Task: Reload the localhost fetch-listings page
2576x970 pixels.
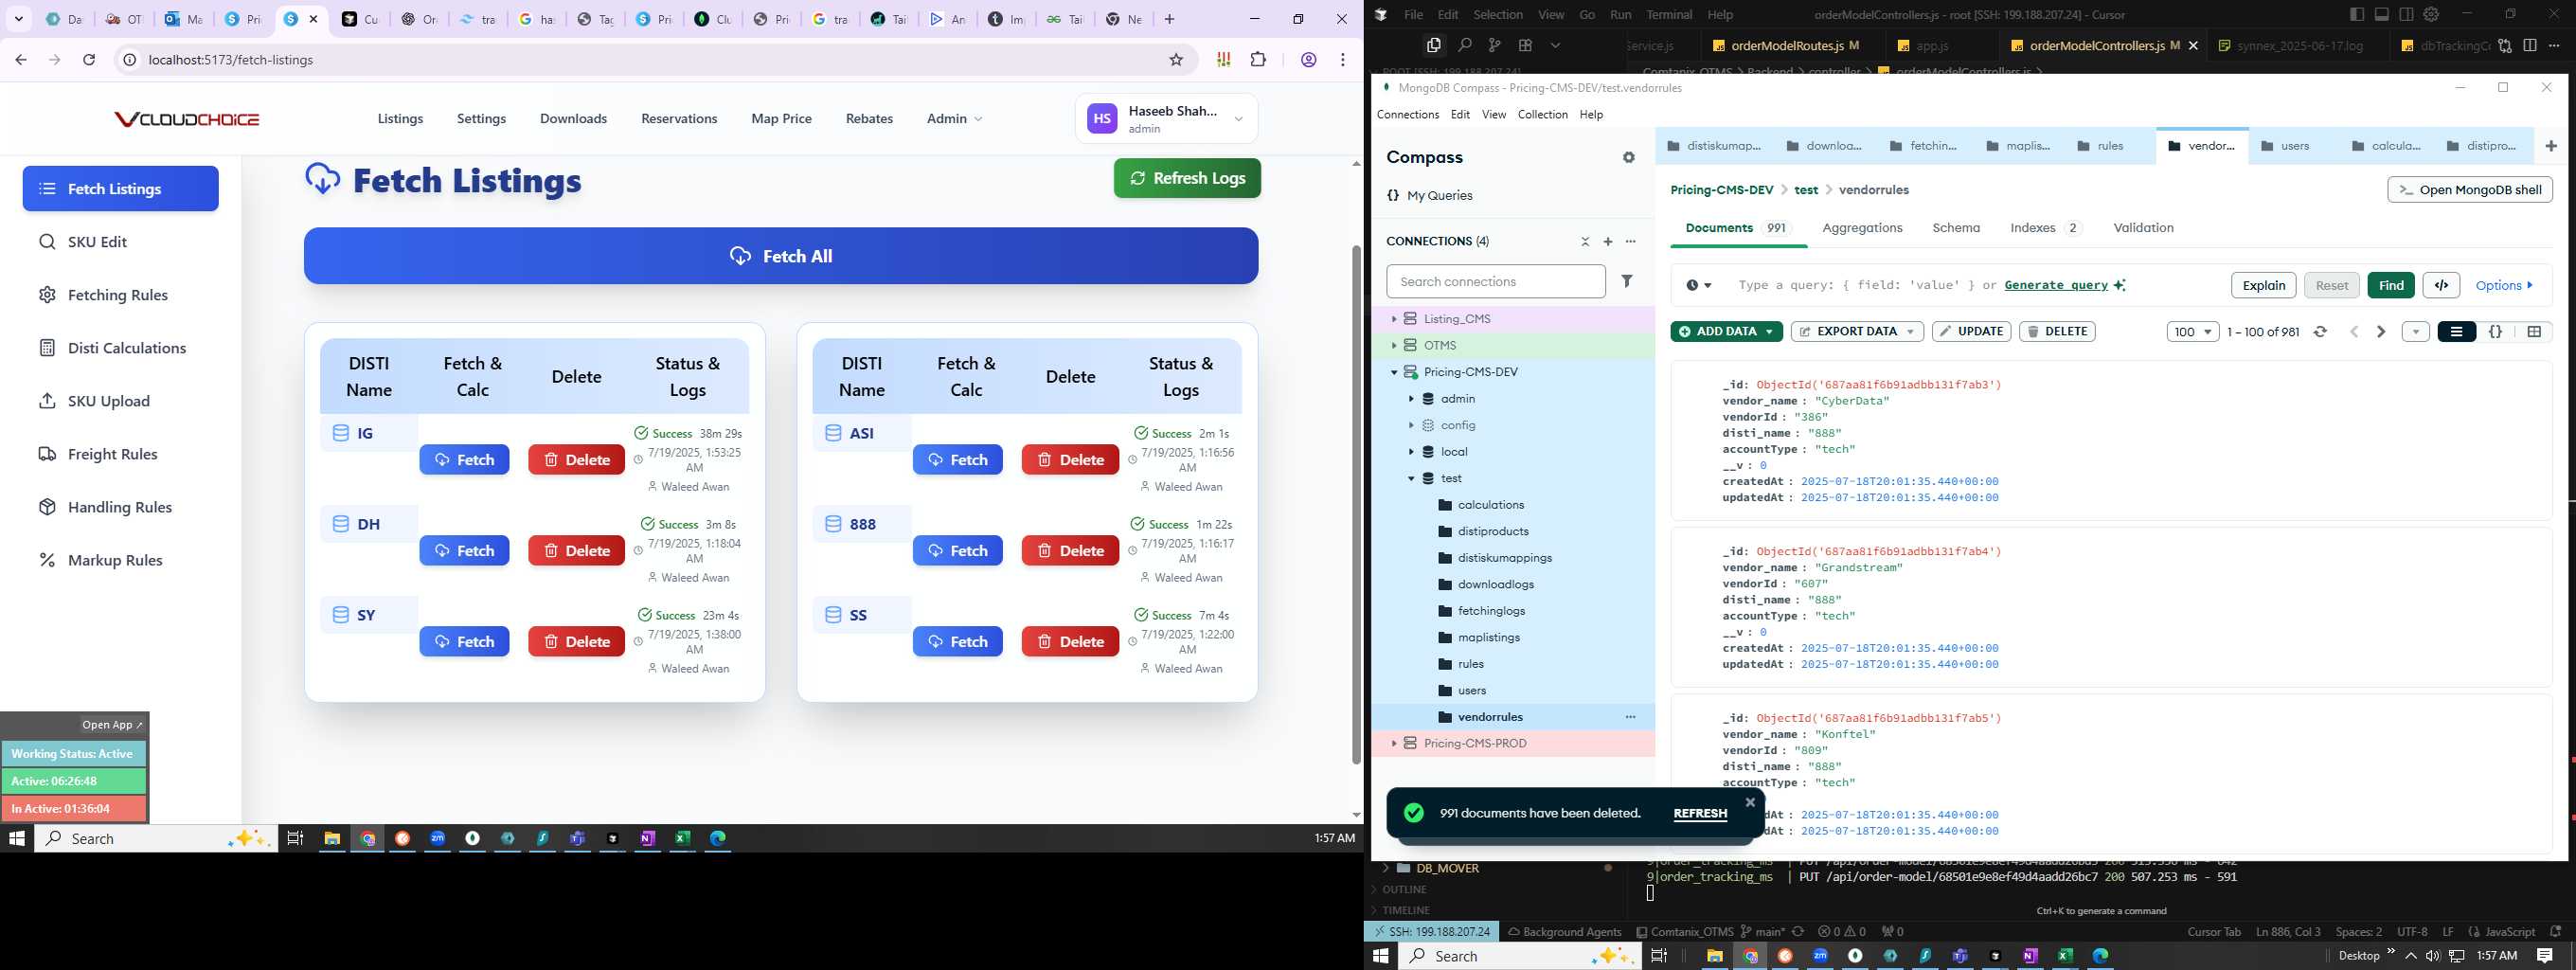Action: (x=89, y=60)
